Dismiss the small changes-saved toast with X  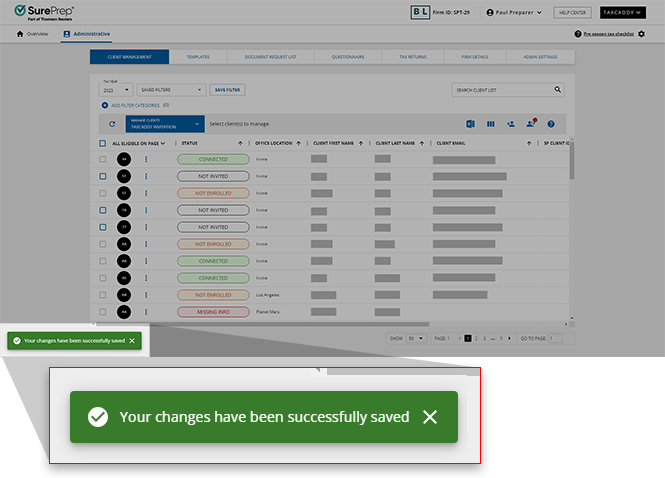(132, 341)
